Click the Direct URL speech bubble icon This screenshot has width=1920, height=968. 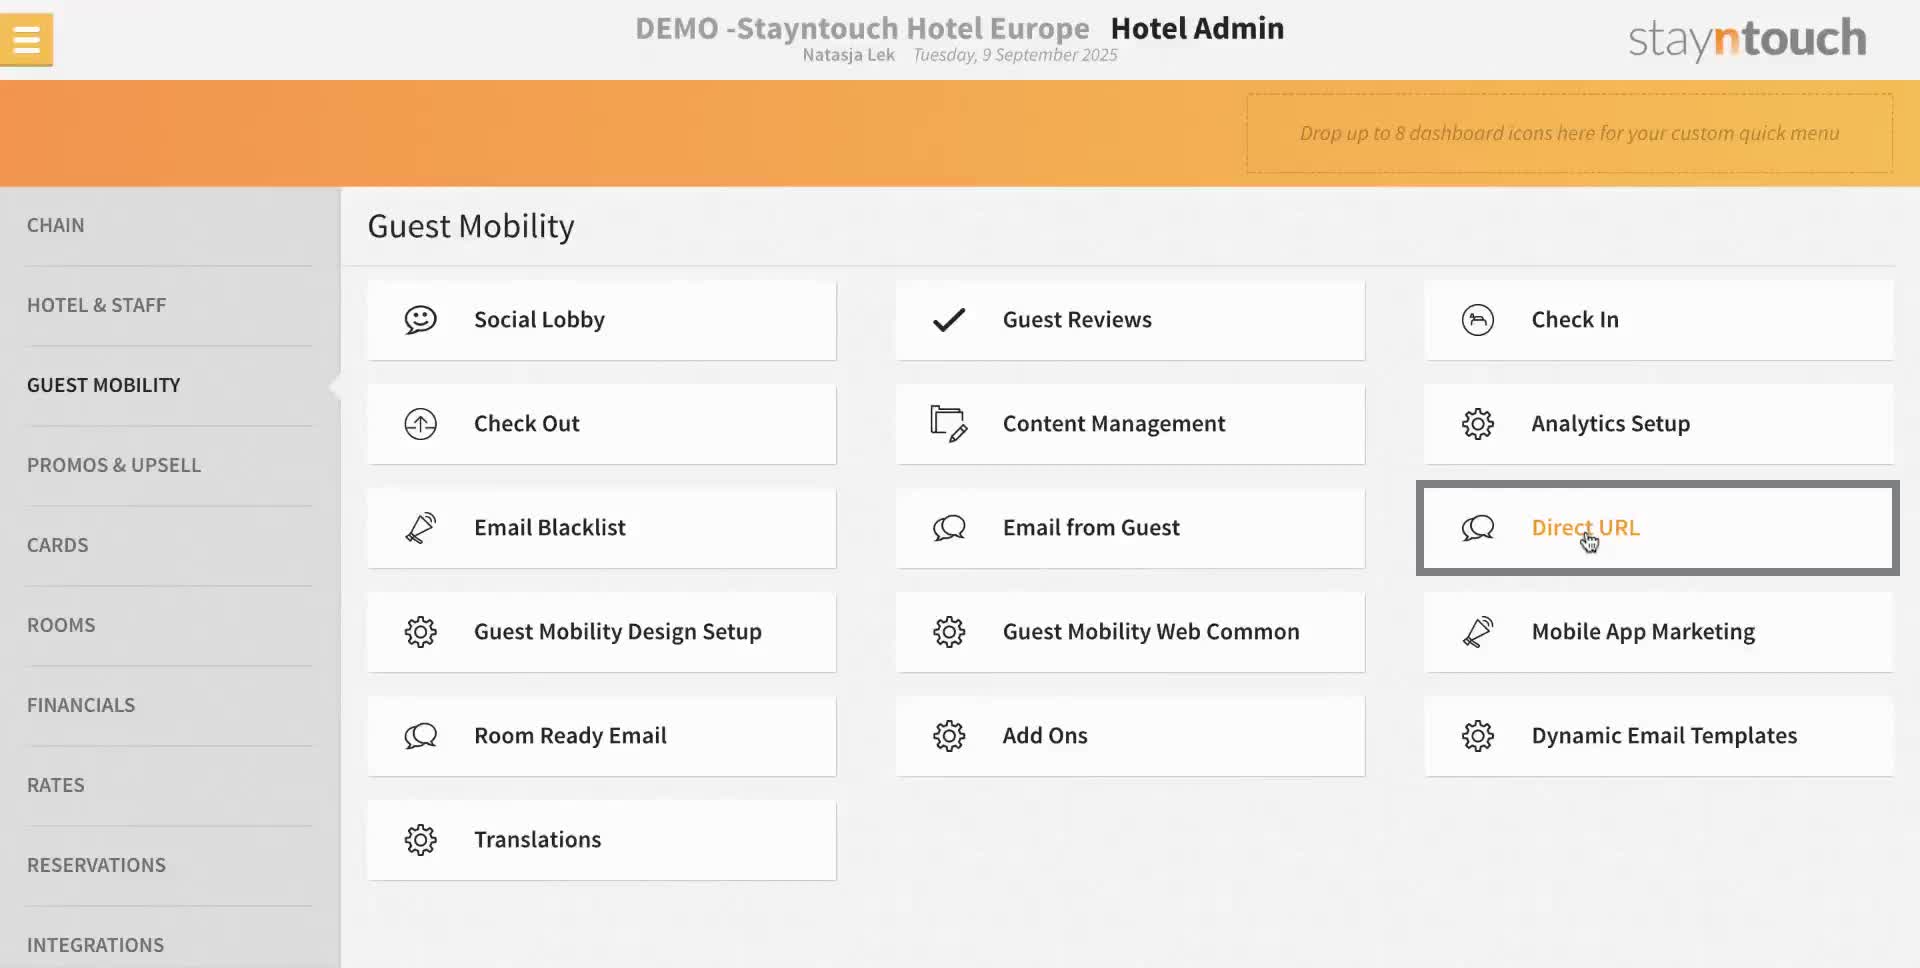[1477, 528]
